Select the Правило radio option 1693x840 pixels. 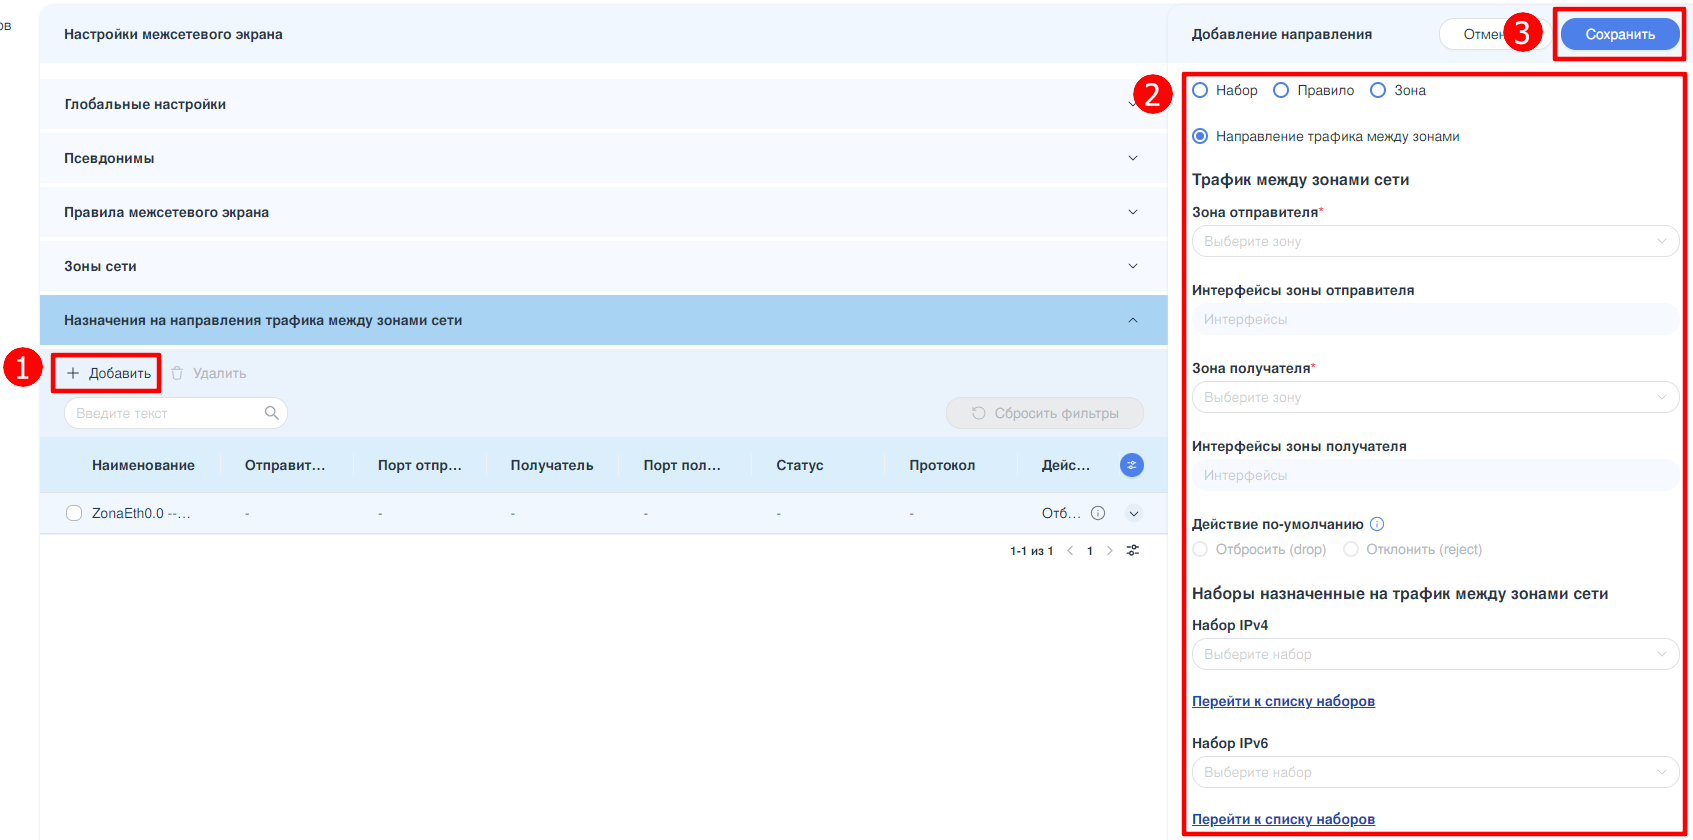coord(1281,90)
